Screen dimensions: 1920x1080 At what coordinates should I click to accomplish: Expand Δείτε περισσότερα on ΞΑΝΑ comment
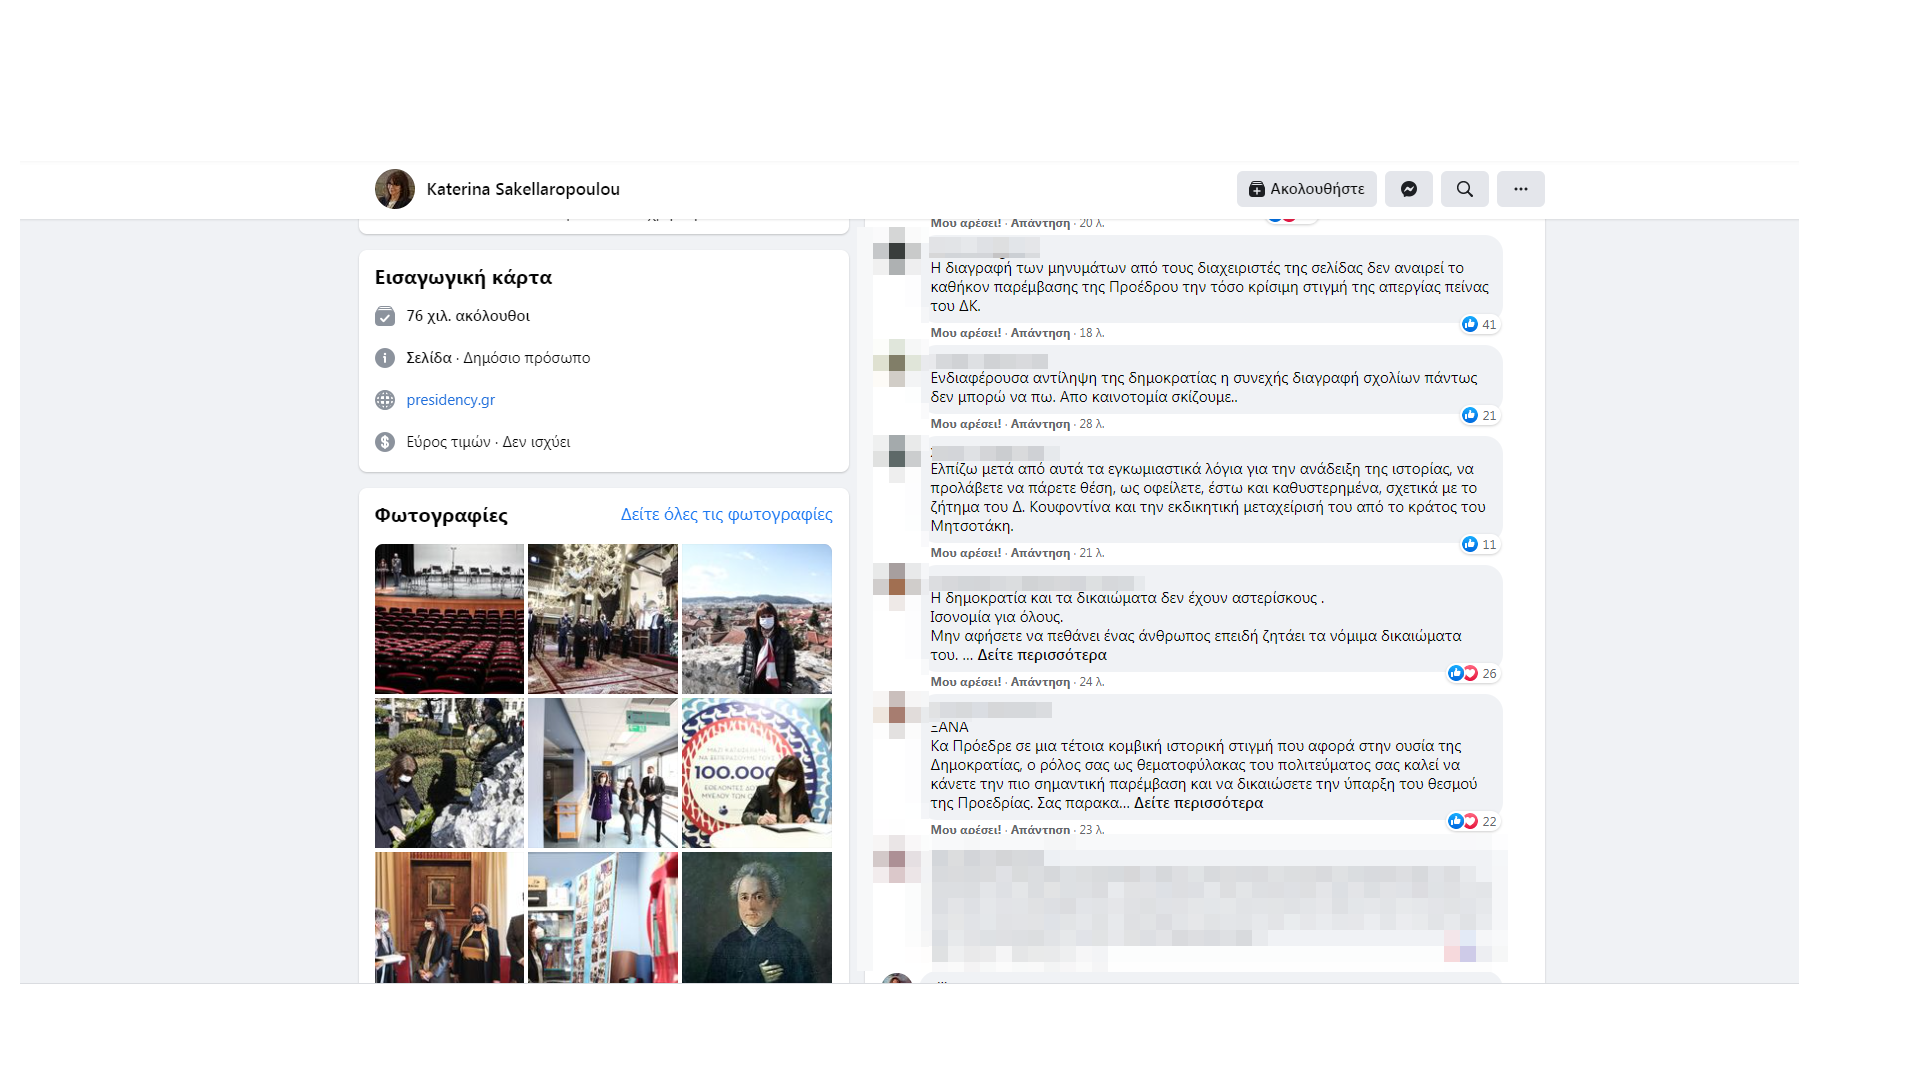[x=1198, y=803]
